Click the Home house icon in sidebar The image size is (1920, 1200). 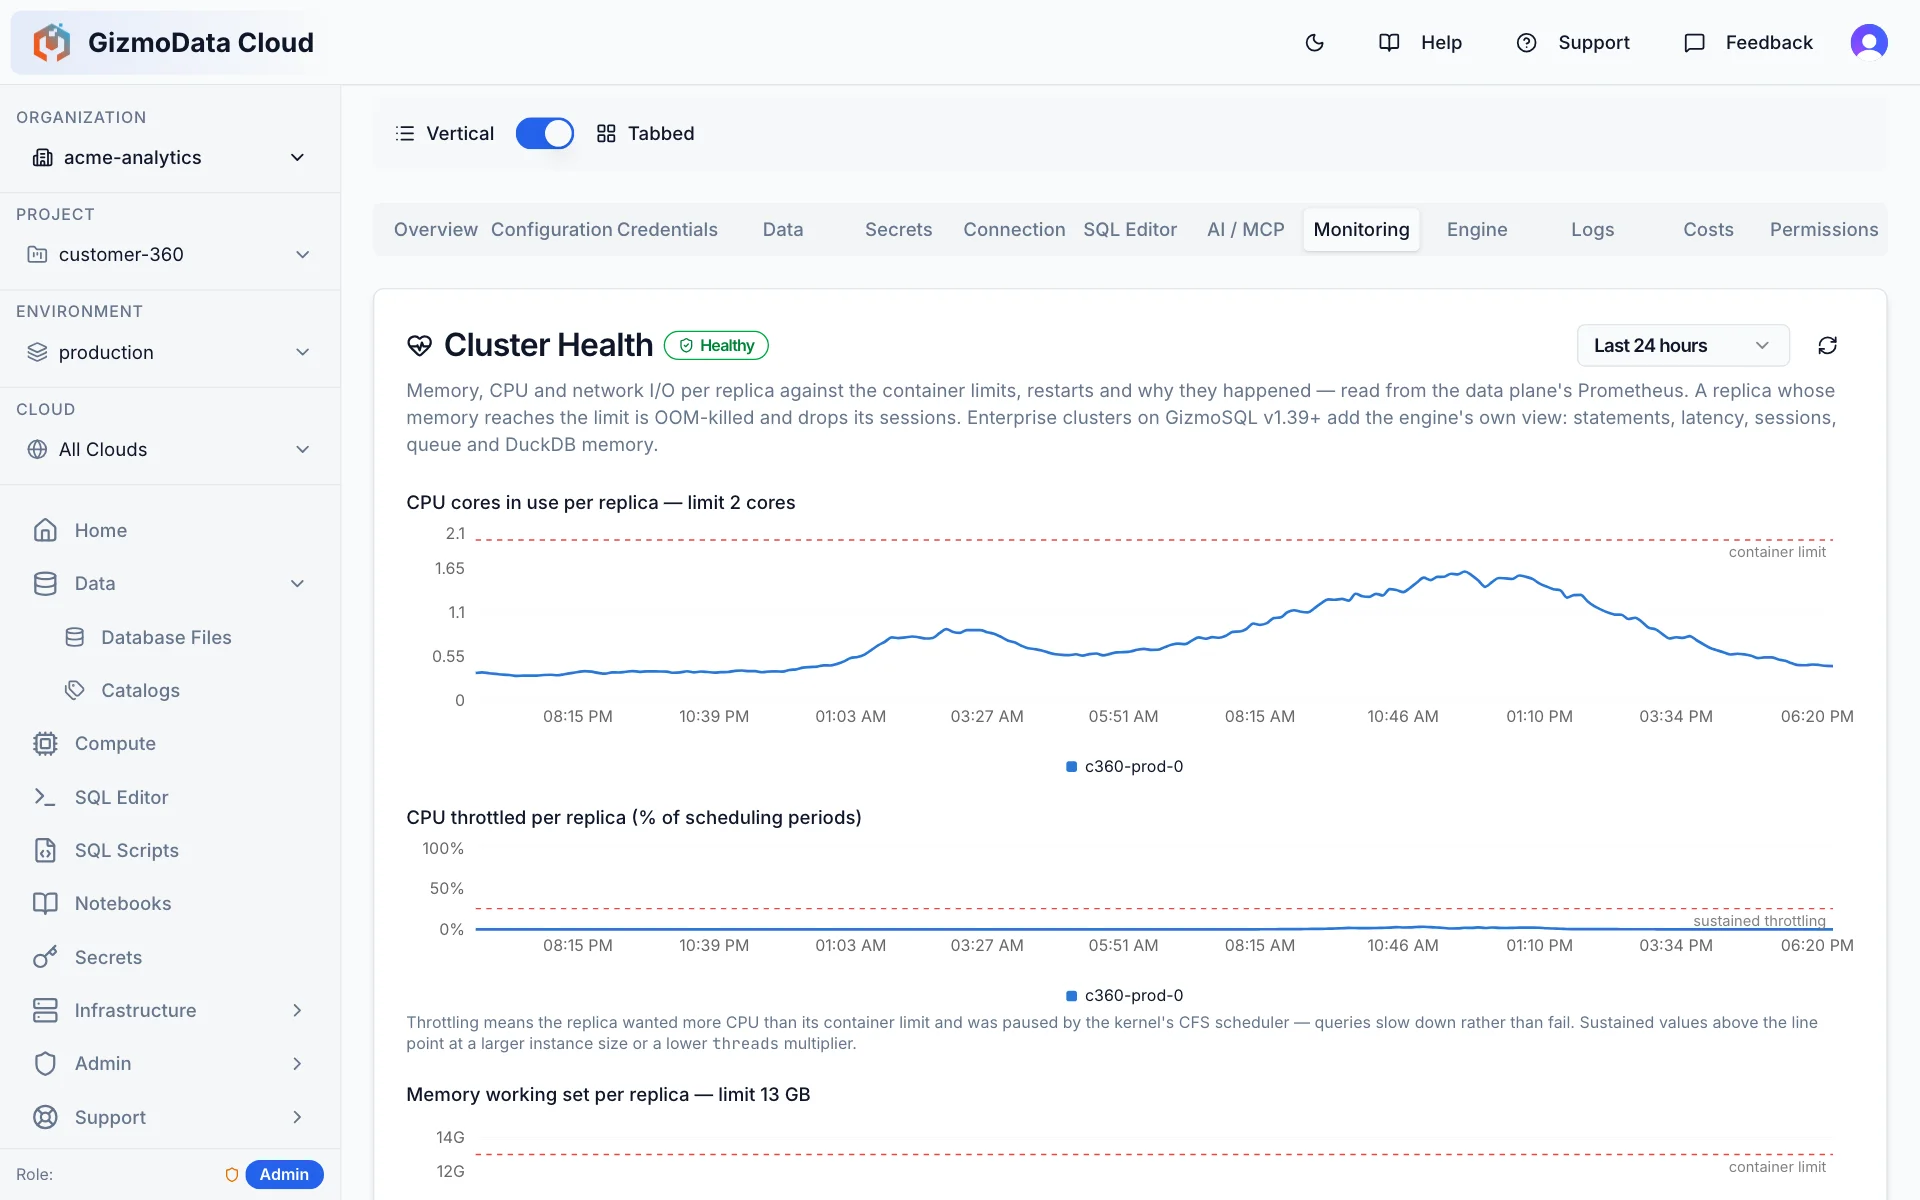click(45, 530)
